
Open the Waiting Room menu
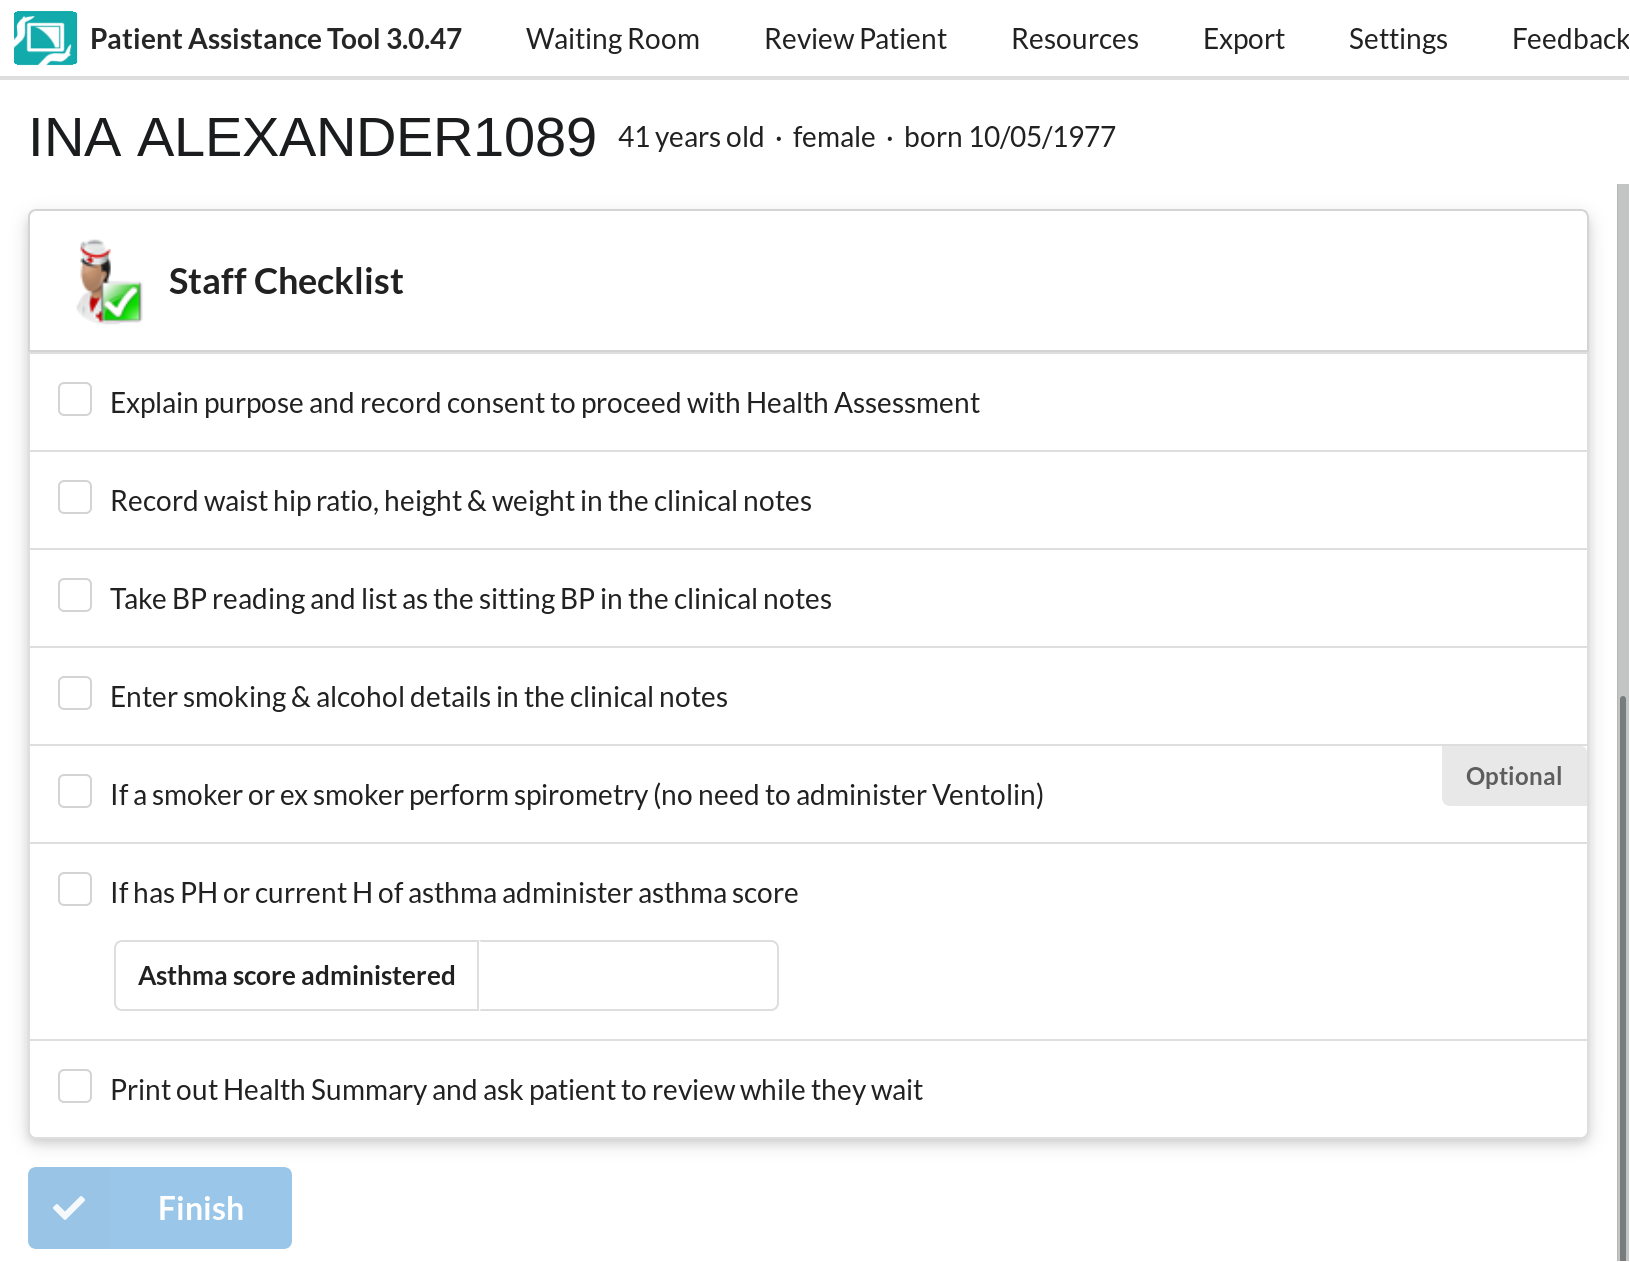click(x=612, y=39)
